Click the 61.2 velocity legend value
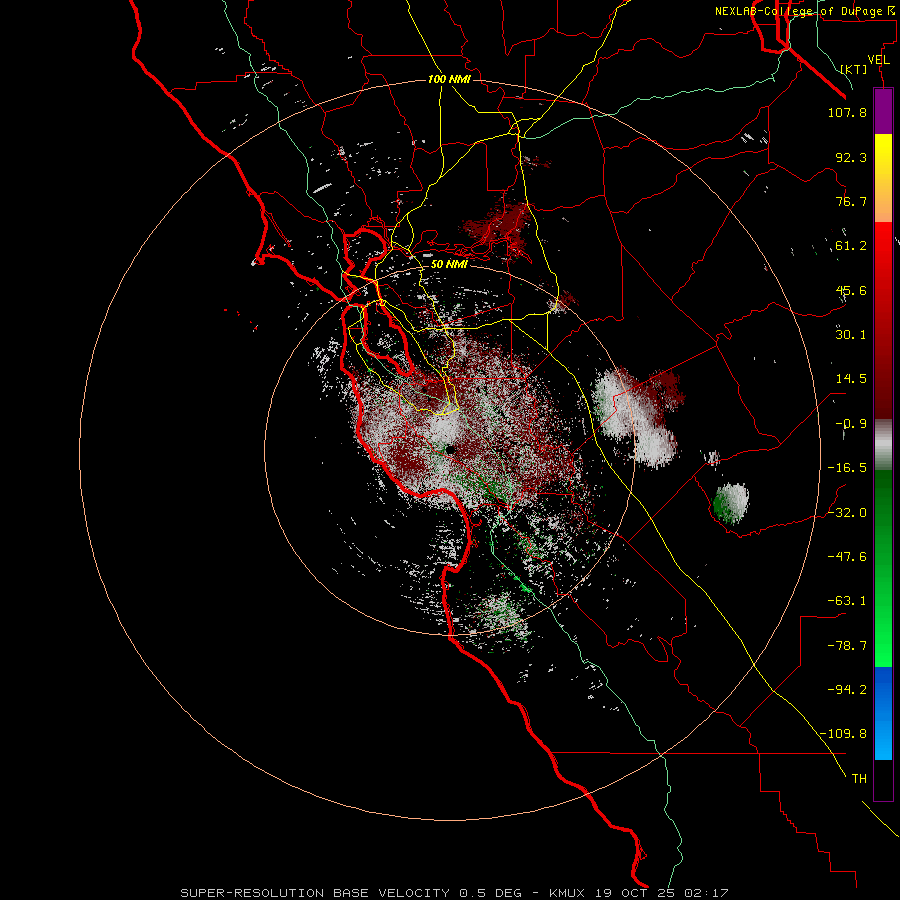900x900 pixels. click(x=851, y=246)
